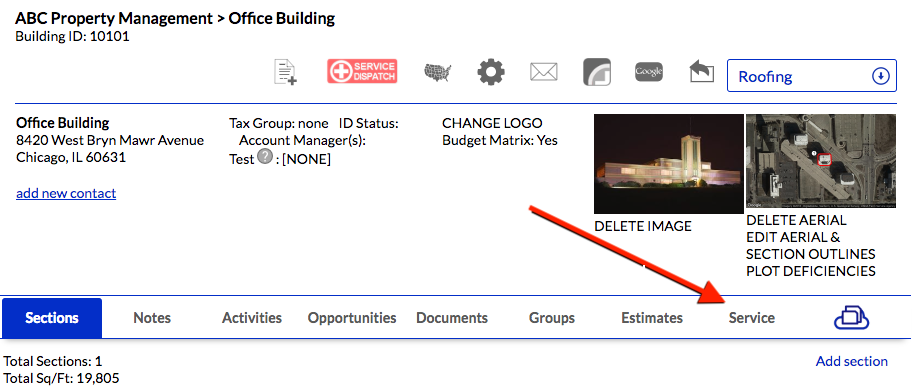Viewport: 912px width, 390px height.
Task: Click Total Sq/Ft: 19,805 text
Action: (x=61, y=378)
